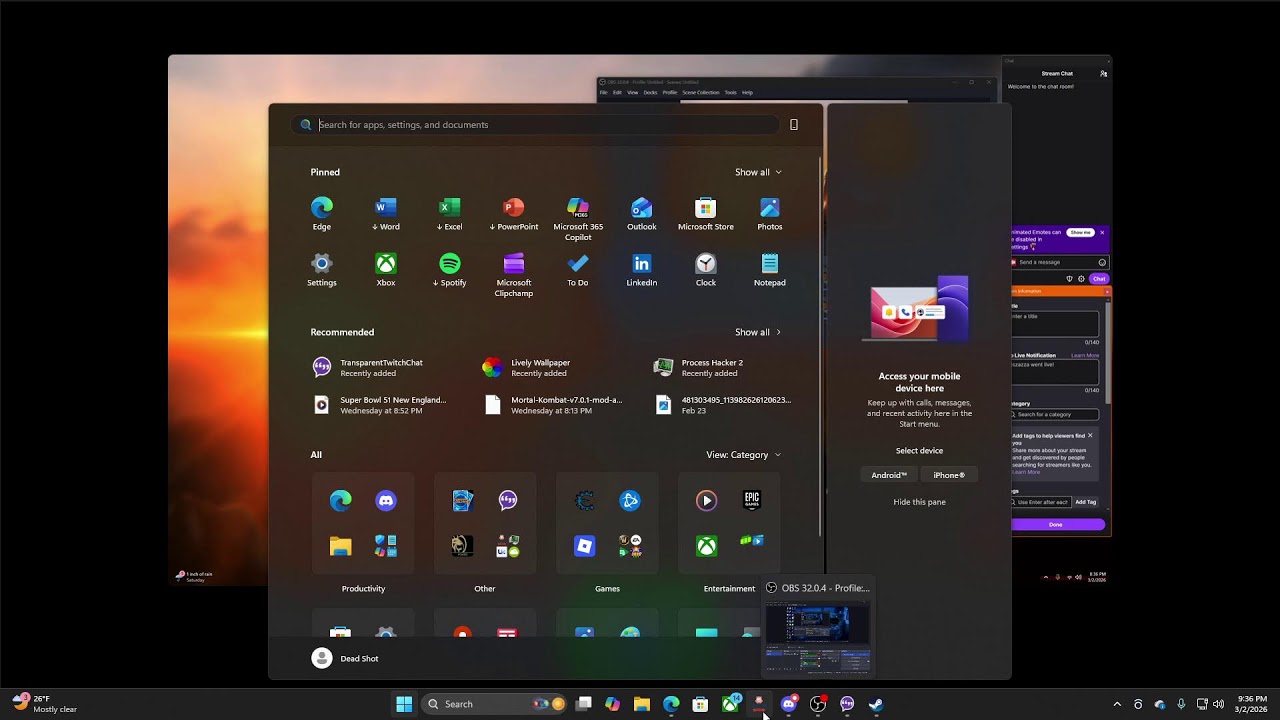The image size is (1280, 720).
Task: Open the To Do app
Action: pos(578,269)
